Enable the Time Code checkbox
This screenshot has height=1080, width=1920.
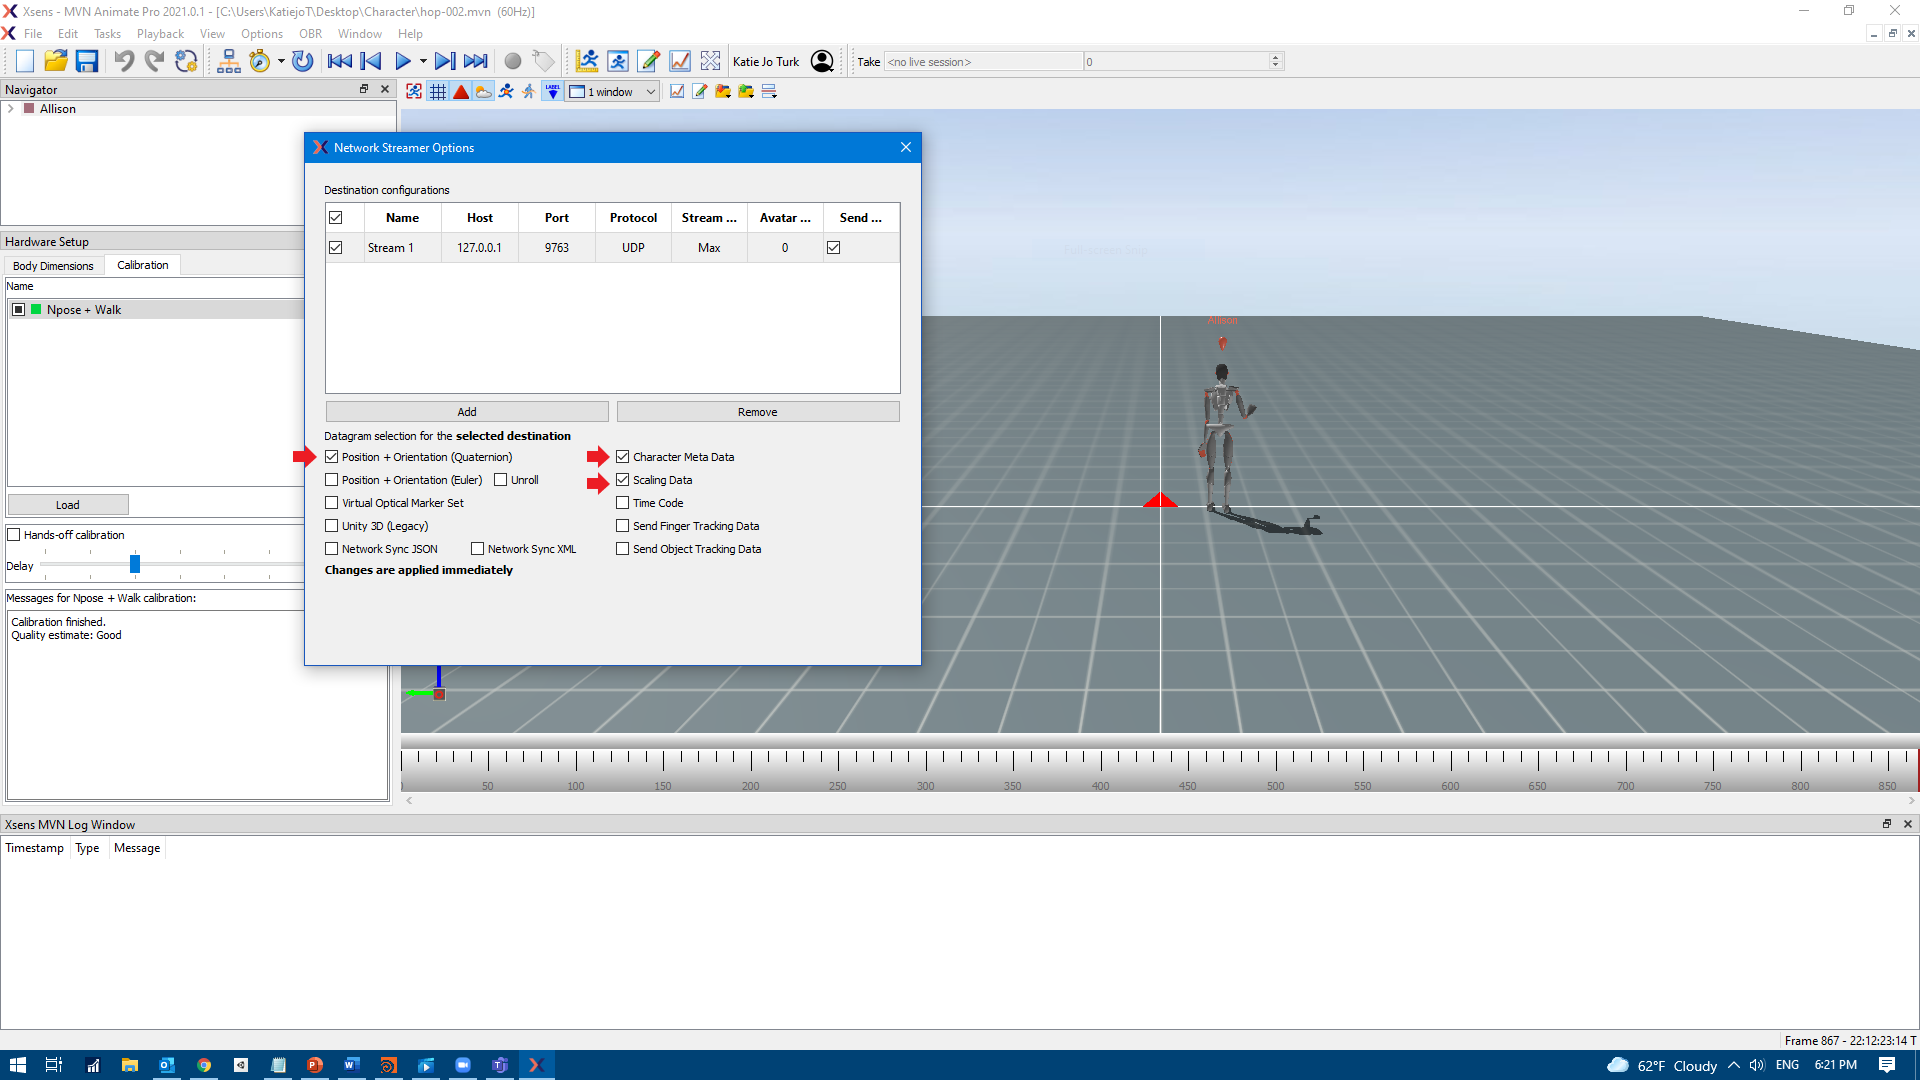point(623,503)
